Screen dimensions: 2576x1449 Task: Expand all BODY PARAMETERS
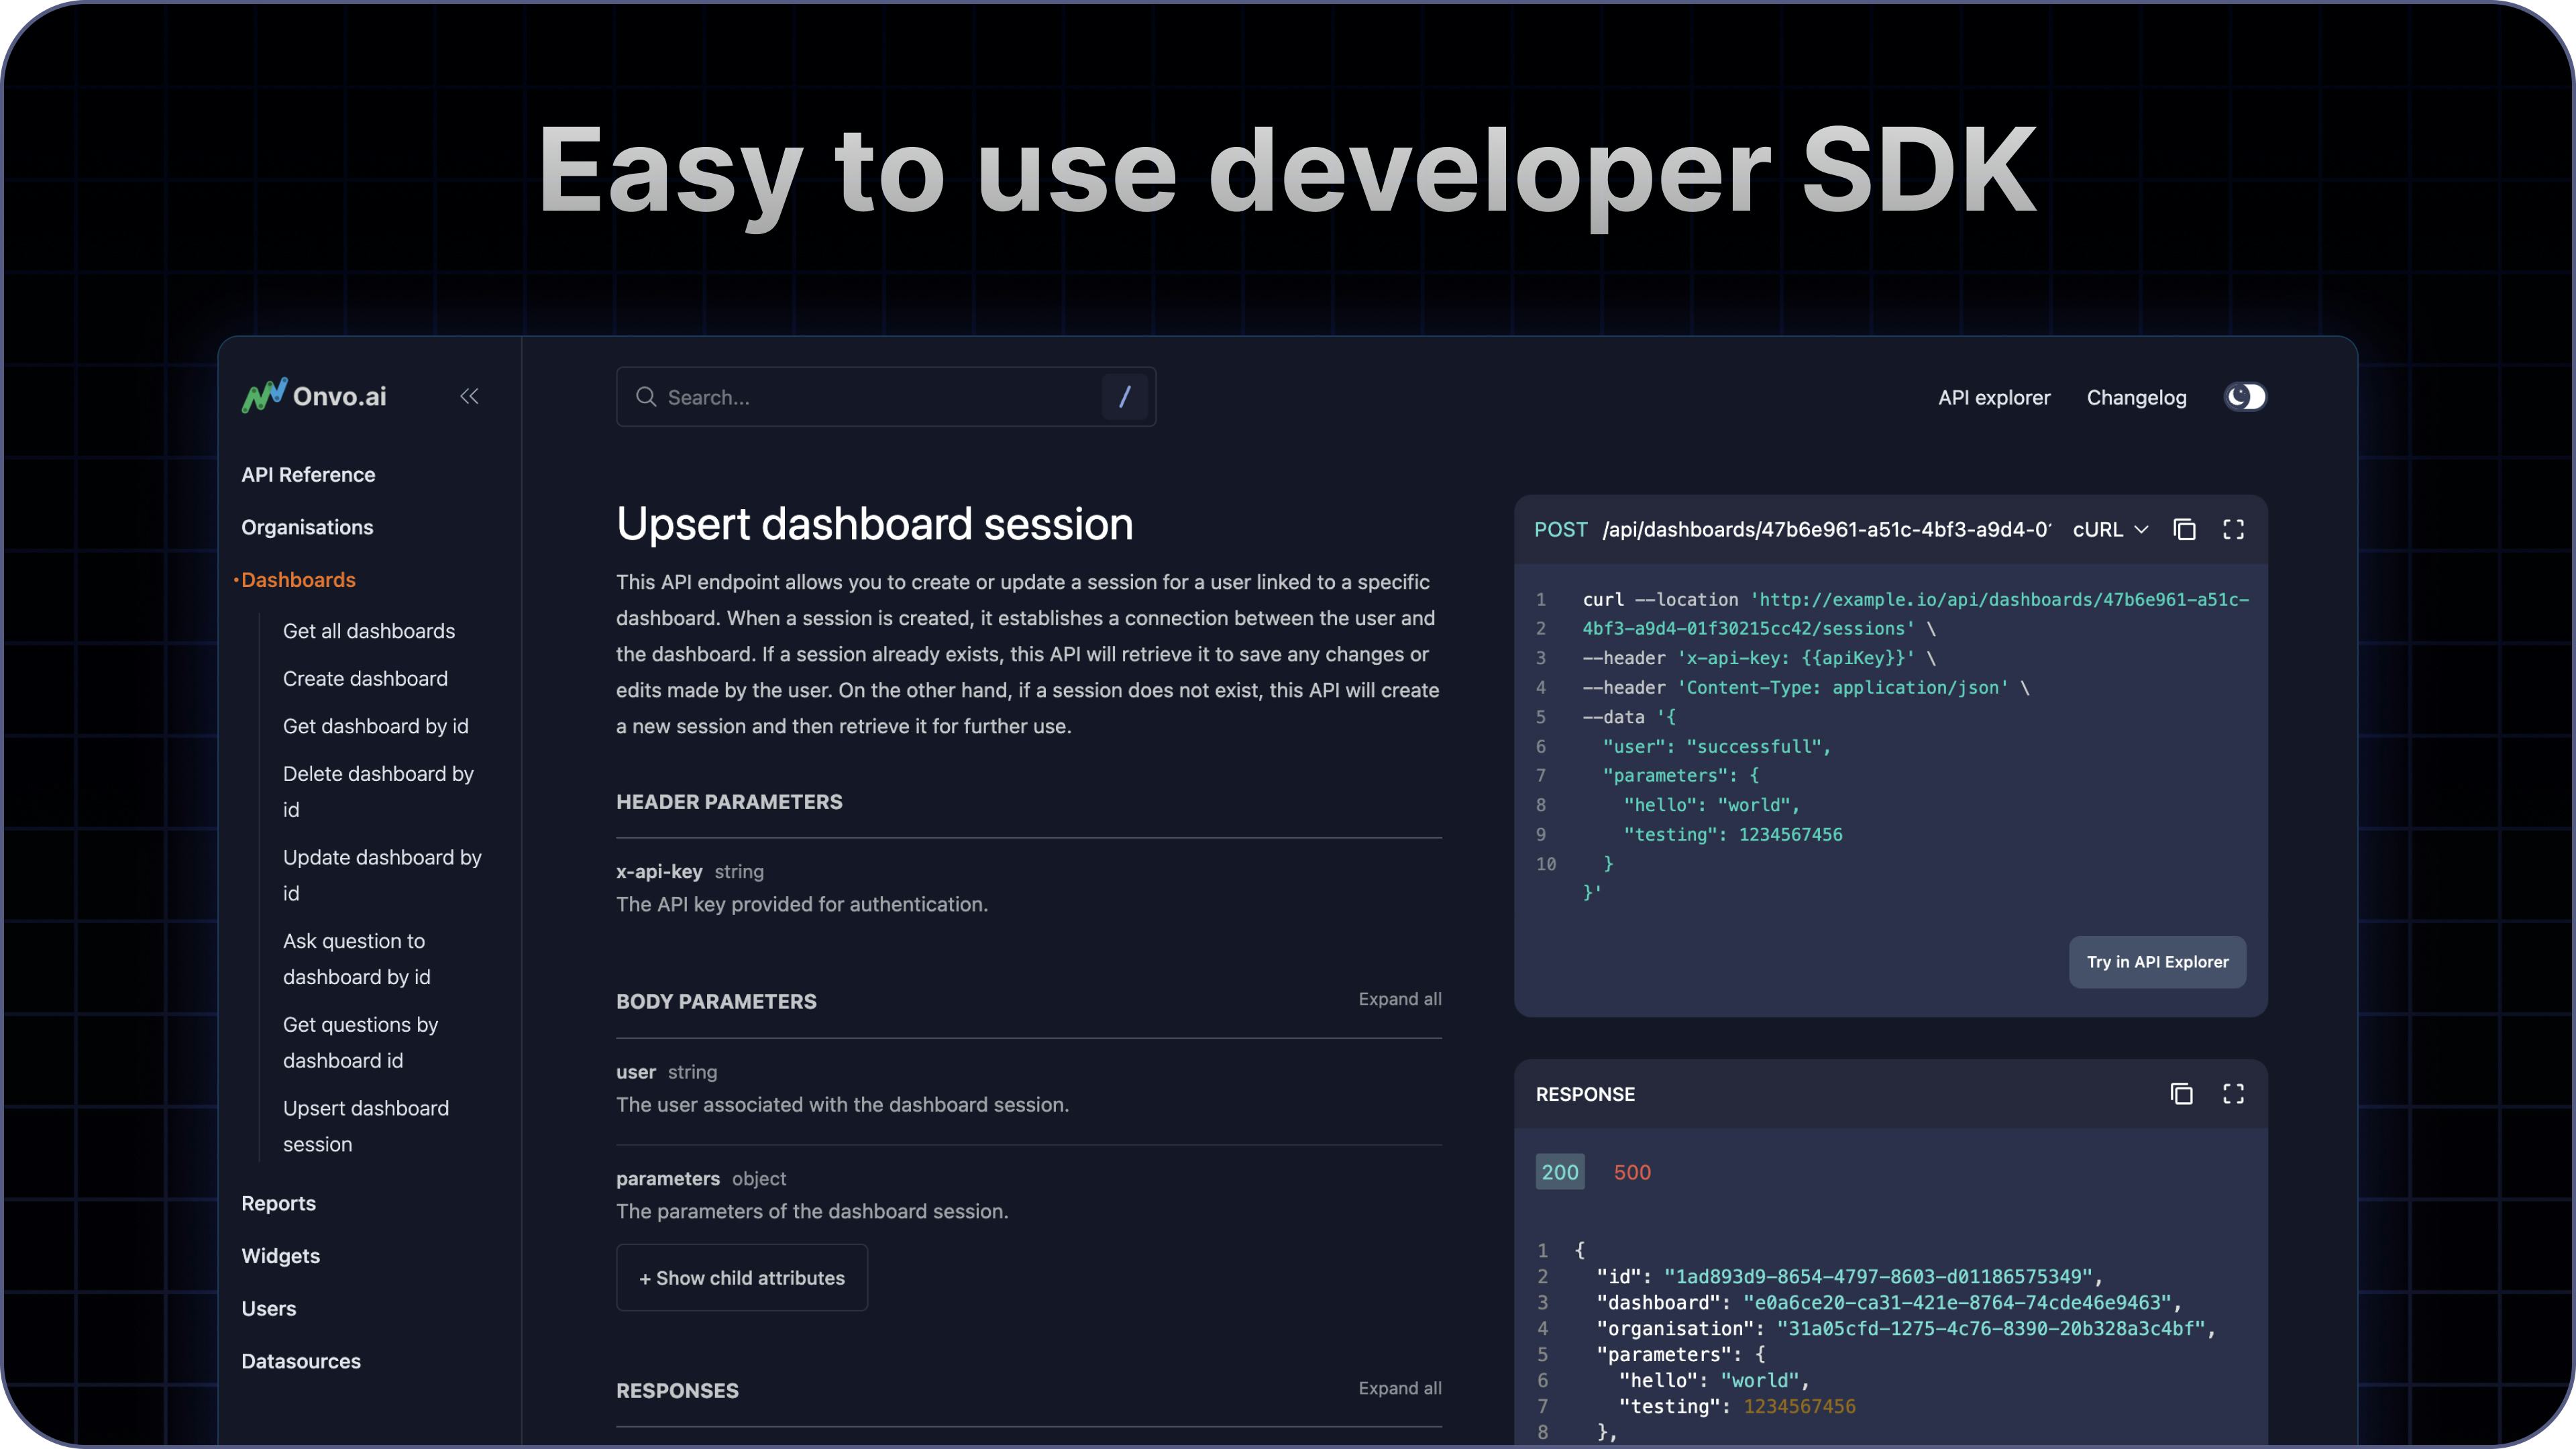point(1399,998)
